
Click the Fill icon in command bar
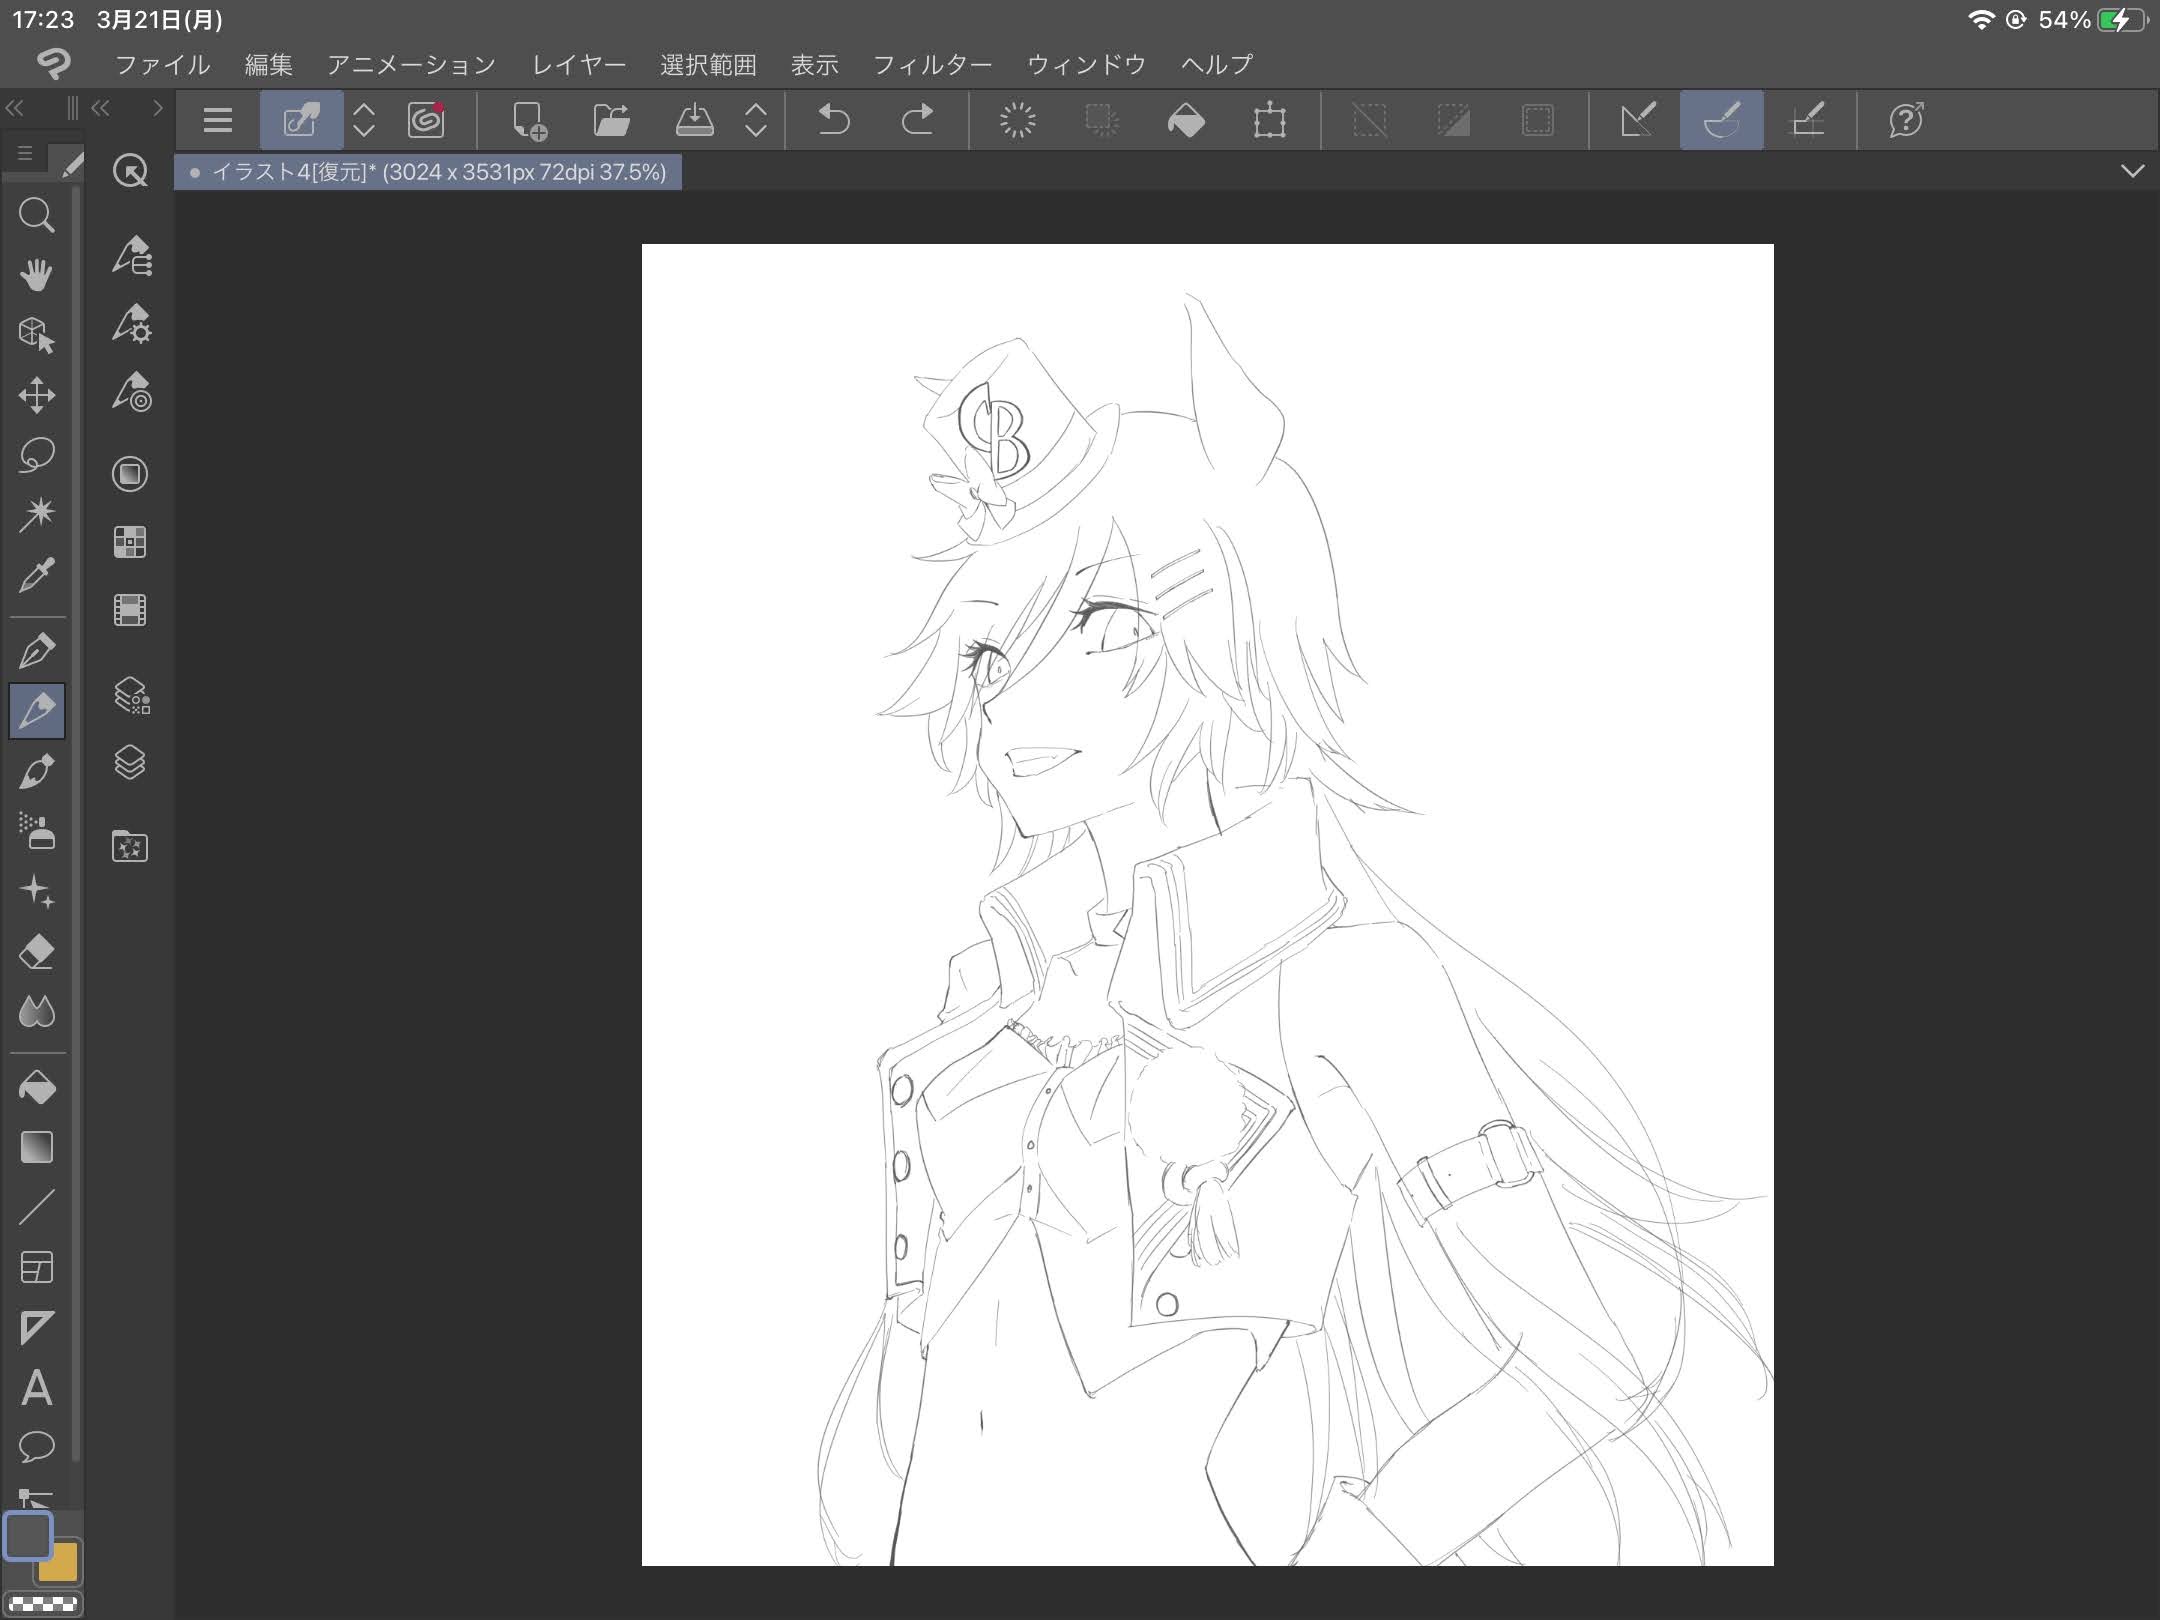(1186, 120)
